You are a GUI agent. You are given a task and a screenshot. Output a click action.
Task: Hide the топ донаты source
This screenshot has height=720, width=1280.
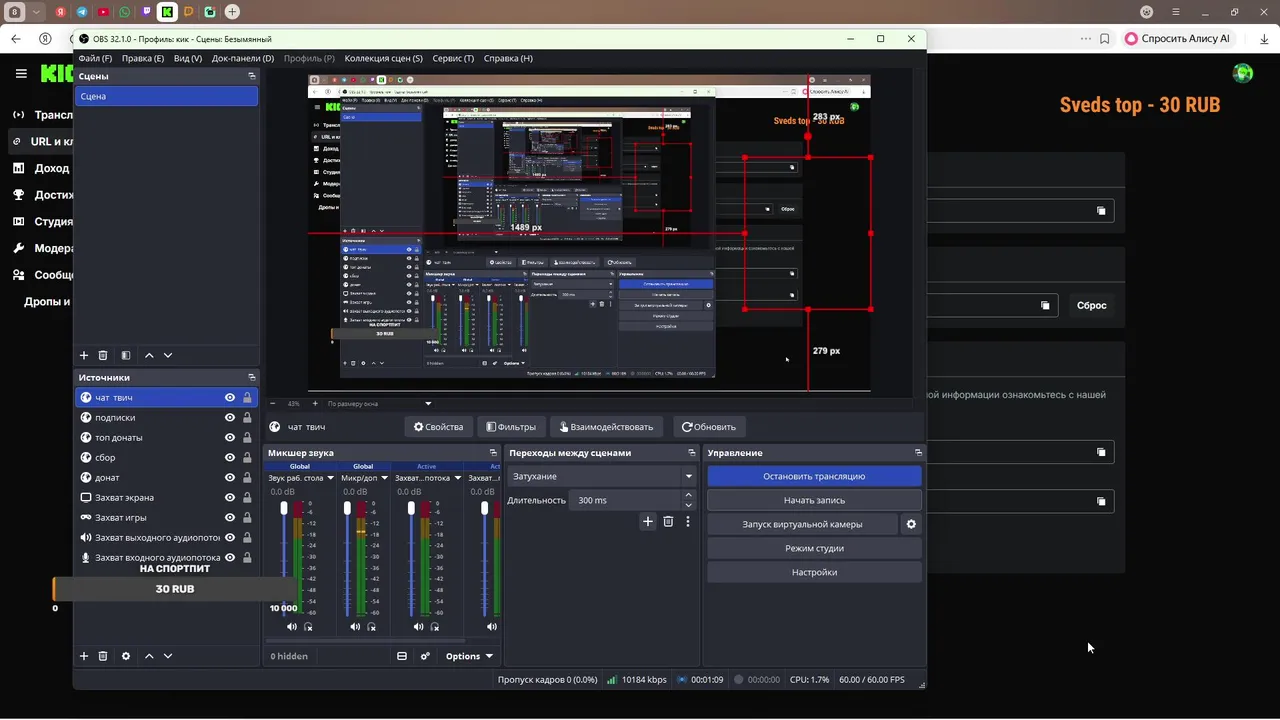pyautogui.click(x=230, y=438)
